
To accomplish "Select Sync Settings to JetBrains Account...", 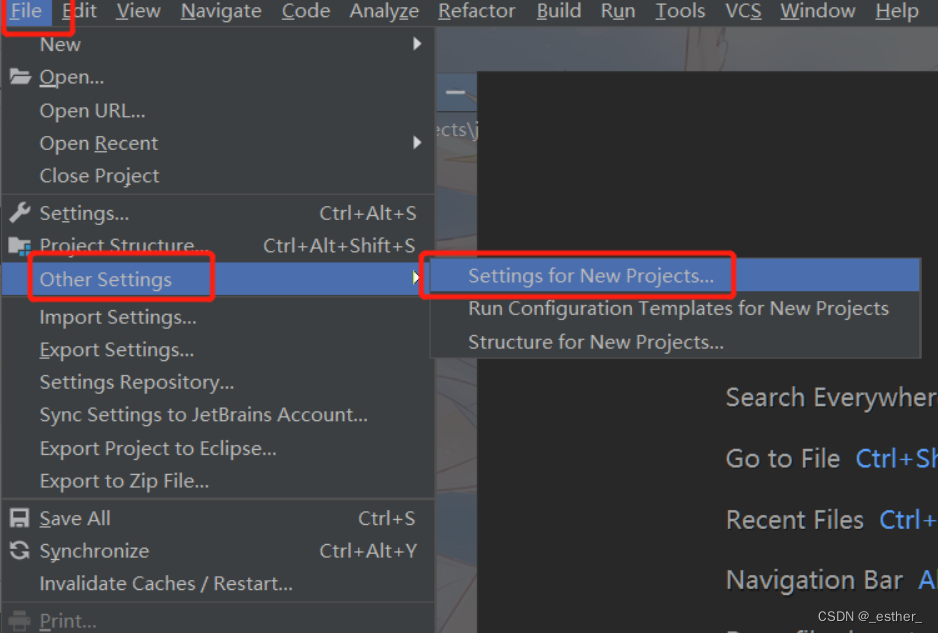I will (218, 415).
